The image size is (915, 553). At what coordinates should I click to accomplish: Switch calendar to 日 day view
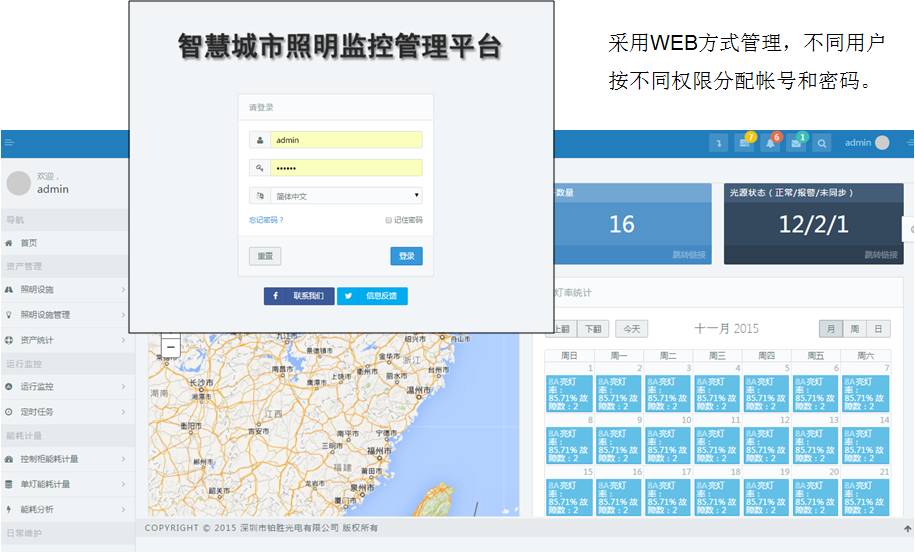pos(878,328)
